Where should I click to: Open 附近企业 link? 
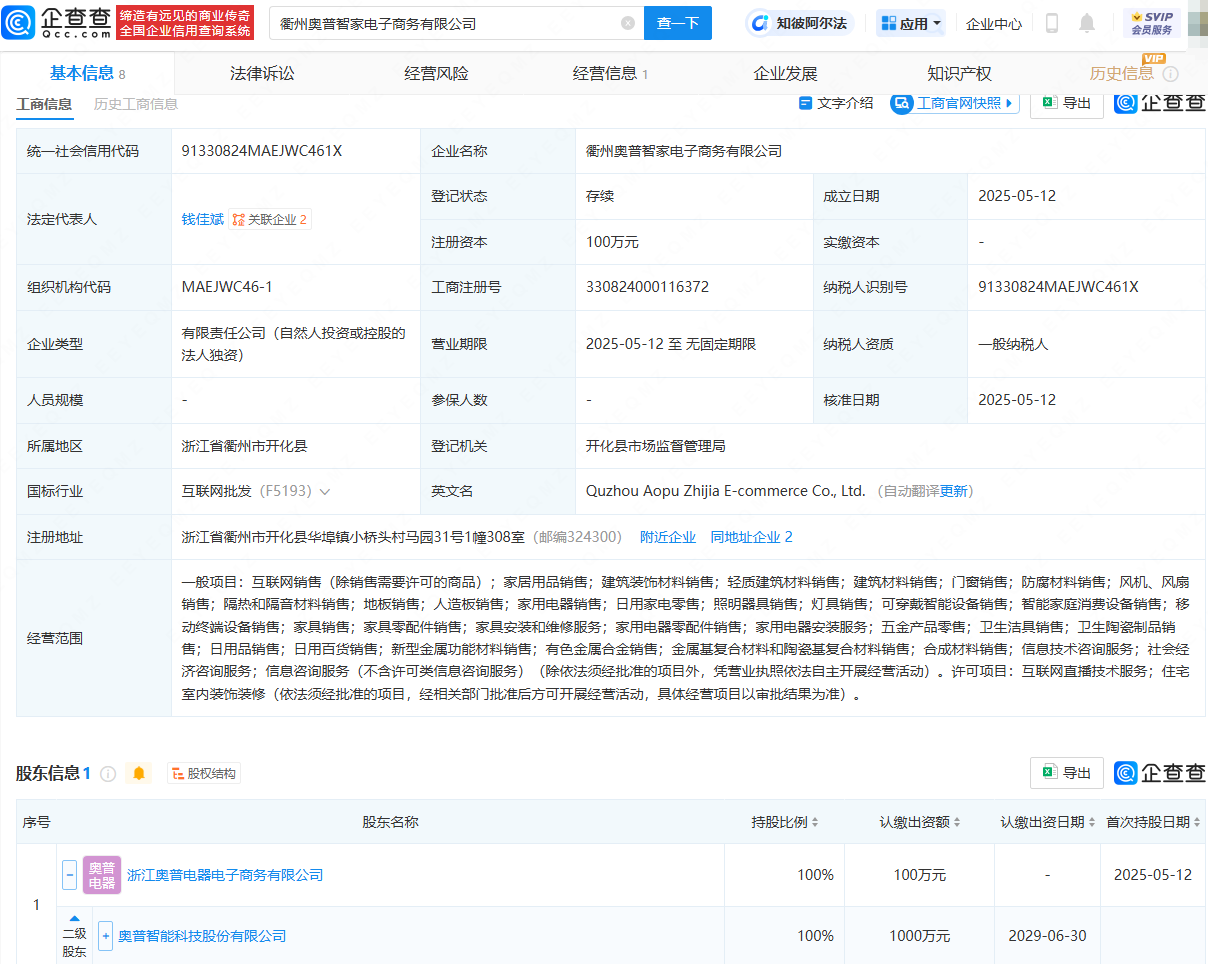668,537
